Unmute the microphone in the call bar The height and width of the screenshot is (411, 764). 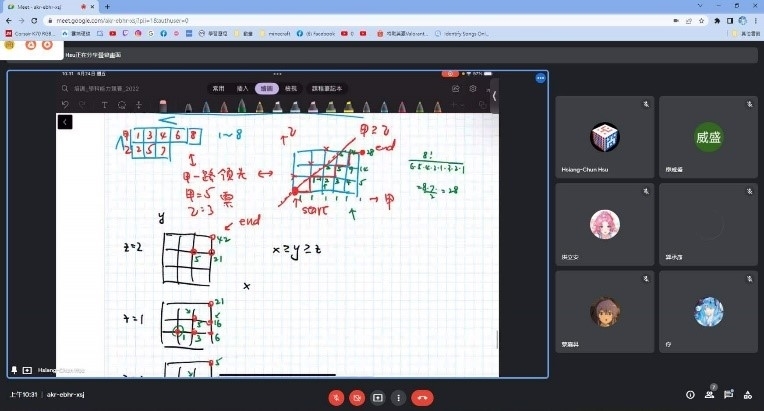(x=337, y=397)
